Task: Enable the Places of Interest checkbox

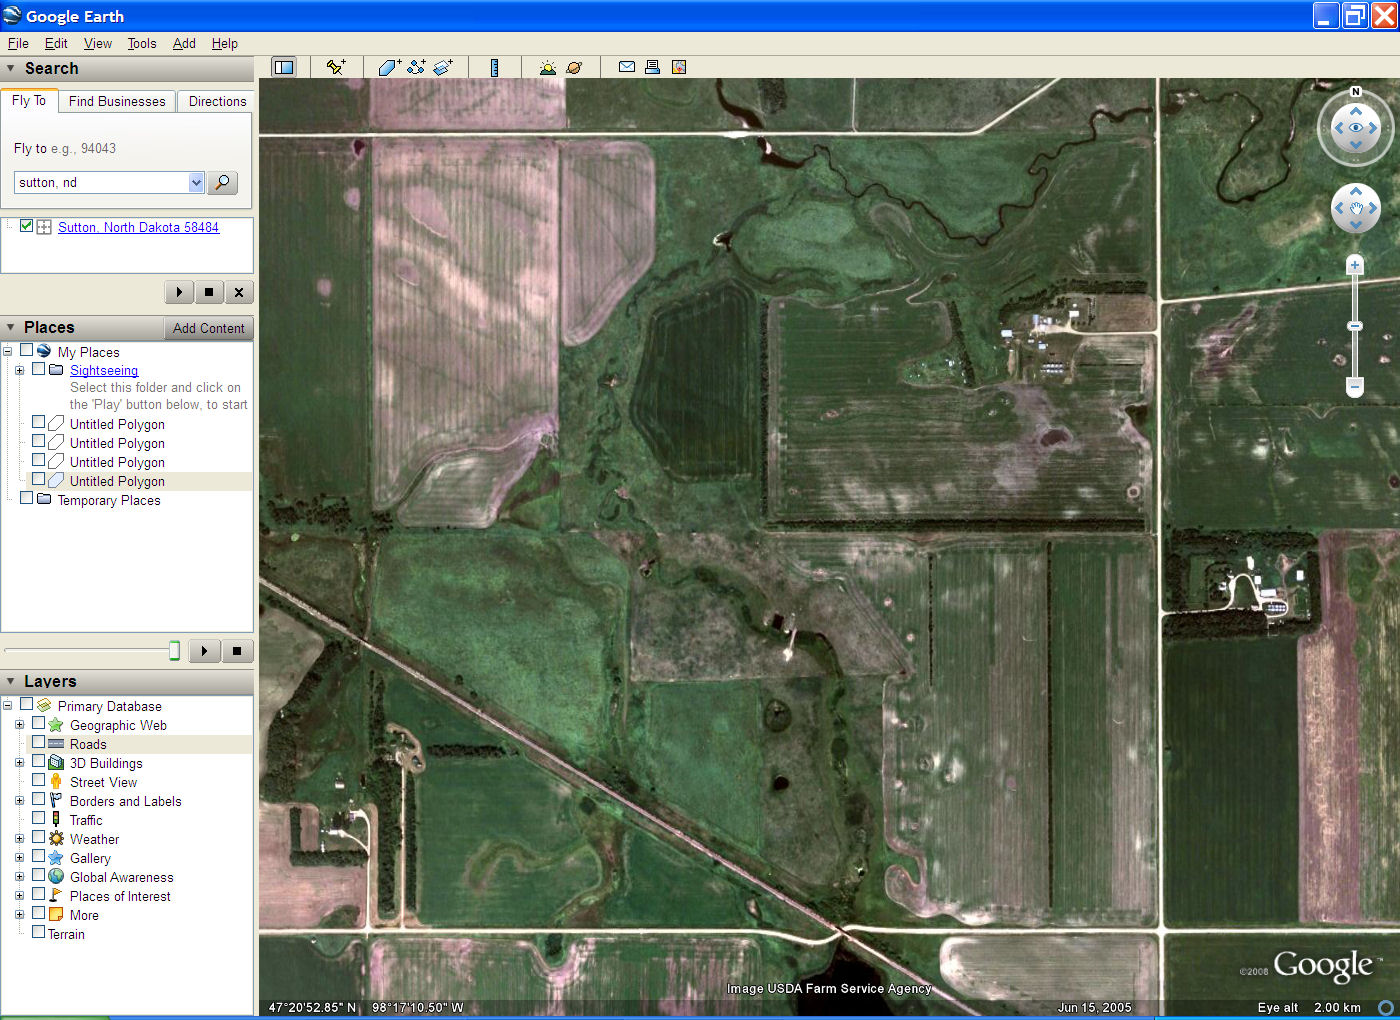Action: coord(38,894)
